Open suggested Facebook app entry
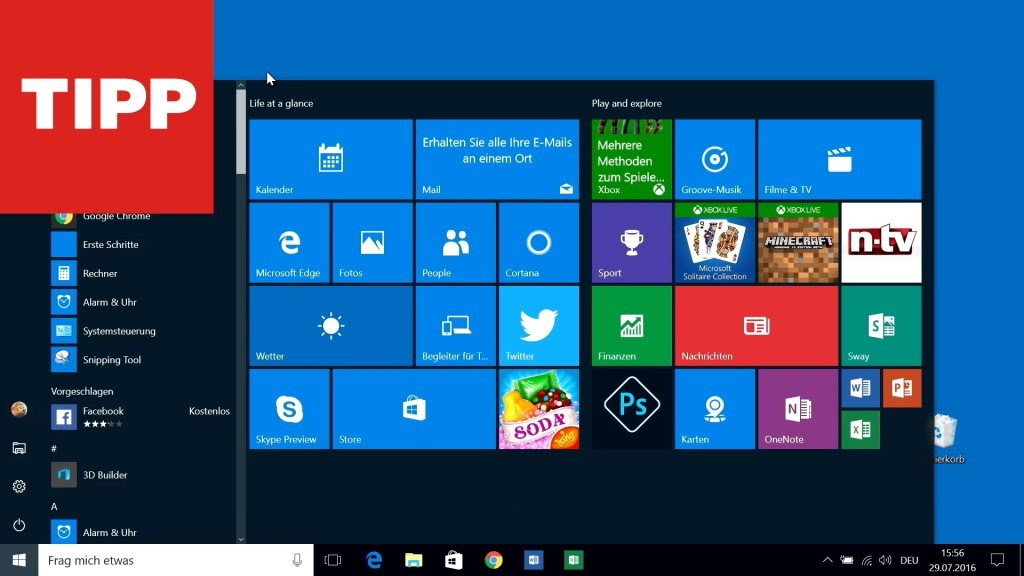The image size is (1024, 576). [x=140, y=417]
